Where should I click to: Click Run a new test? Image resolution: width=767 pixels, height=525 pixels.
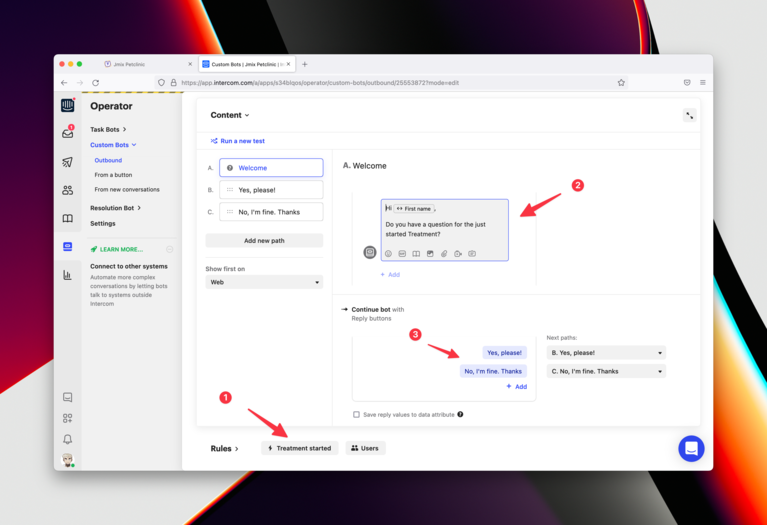tap(238, 141)
